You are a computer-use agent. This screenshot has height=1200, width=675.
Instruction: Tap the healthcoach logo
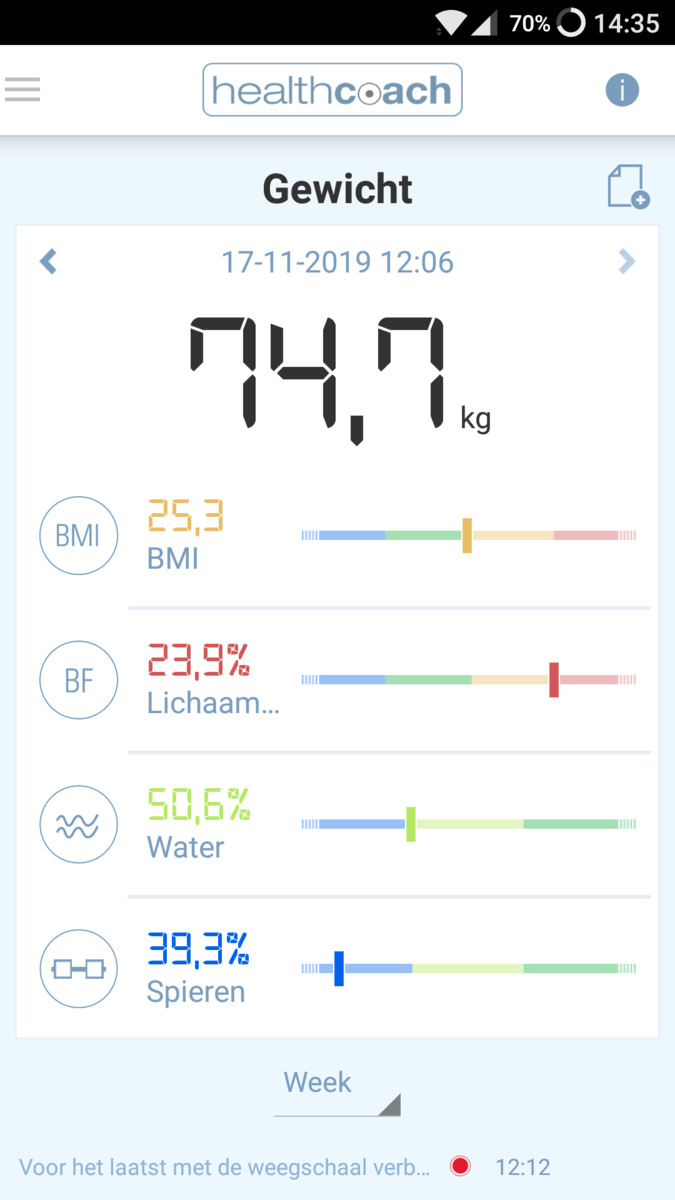[x=332, y=89]
